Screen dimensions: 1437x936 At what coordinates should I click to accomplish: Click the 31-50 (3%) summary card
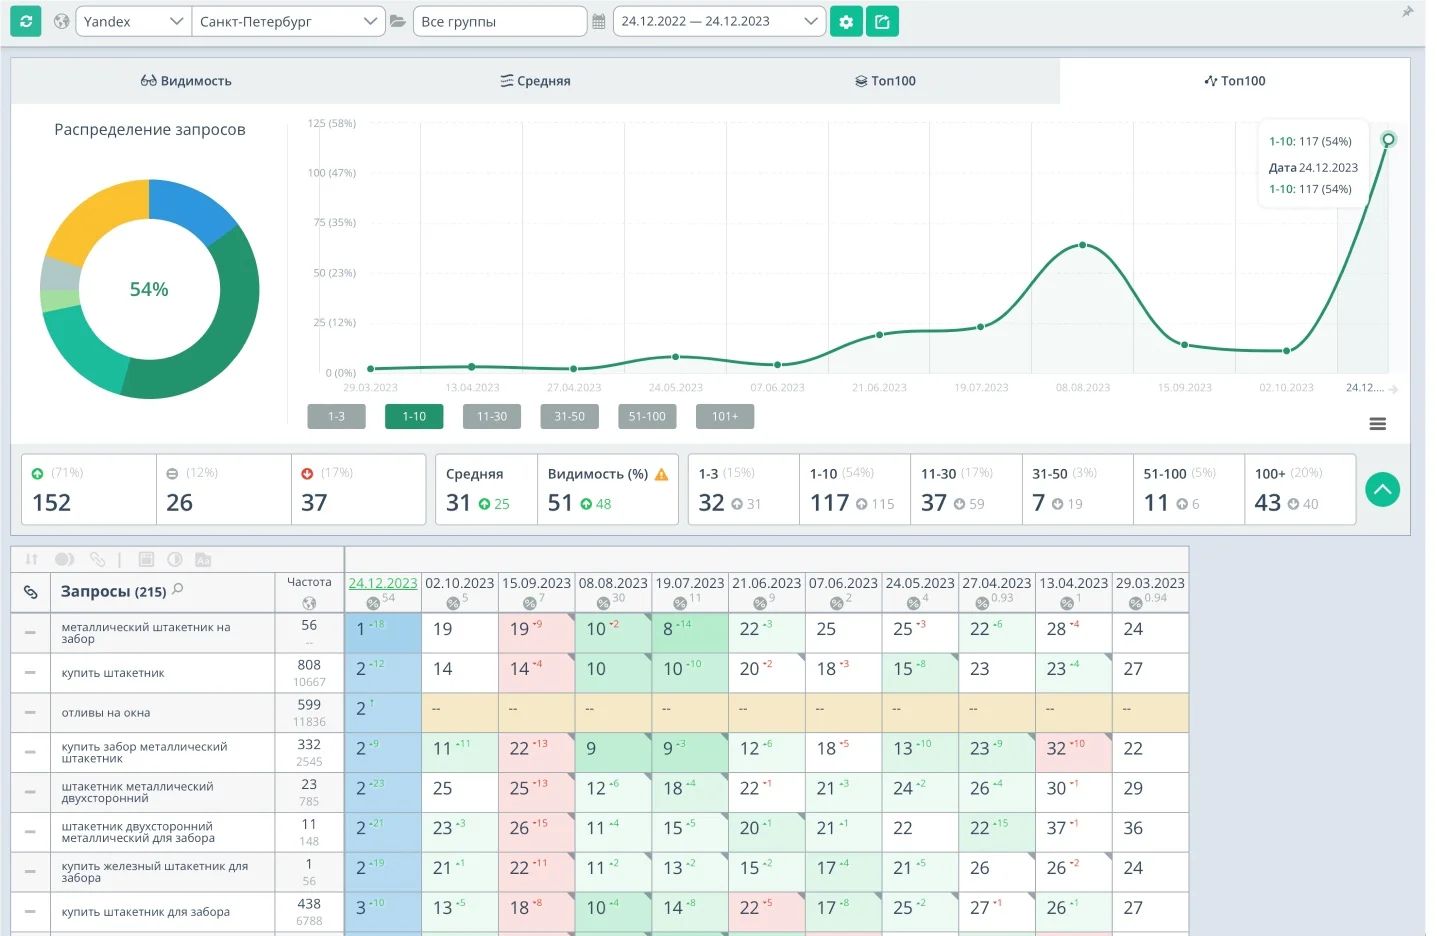pyautogui.click(x=1077, y=489)
